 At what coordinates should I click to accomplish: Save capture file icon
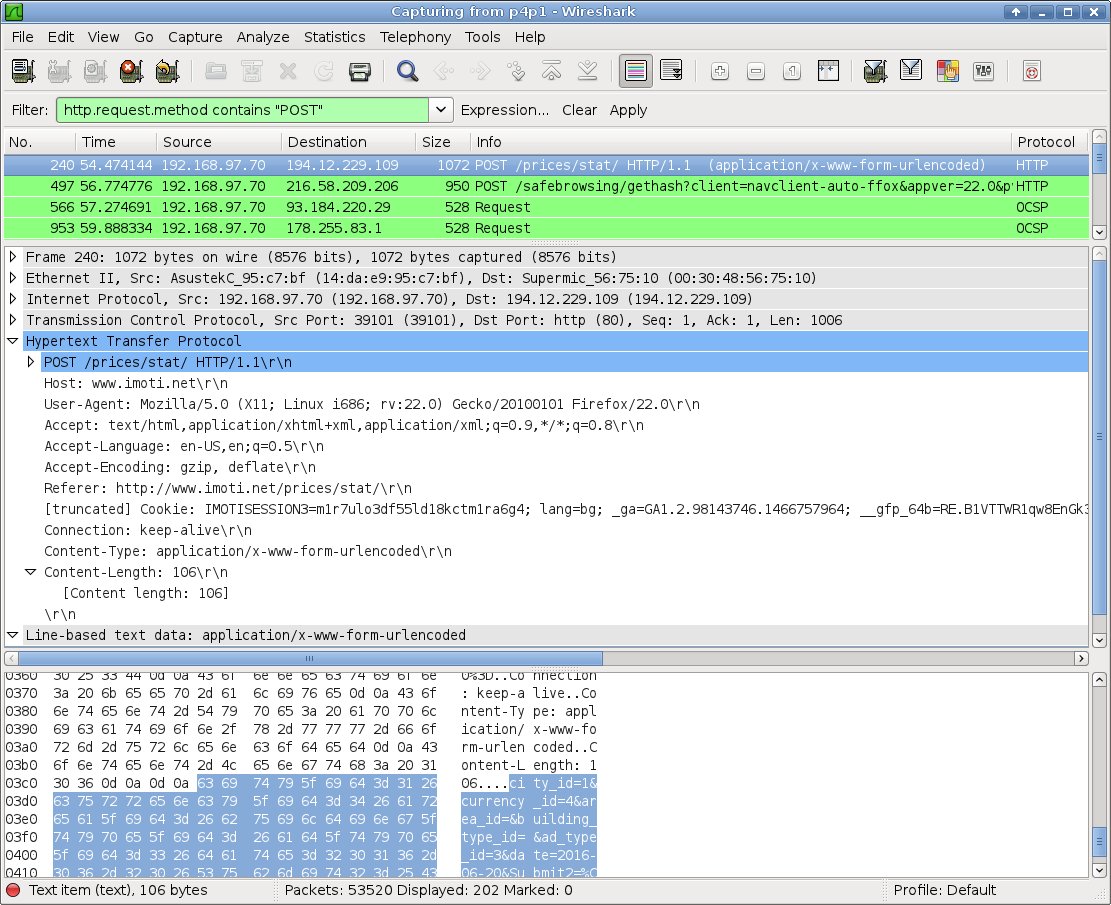[x=252, y=71]
